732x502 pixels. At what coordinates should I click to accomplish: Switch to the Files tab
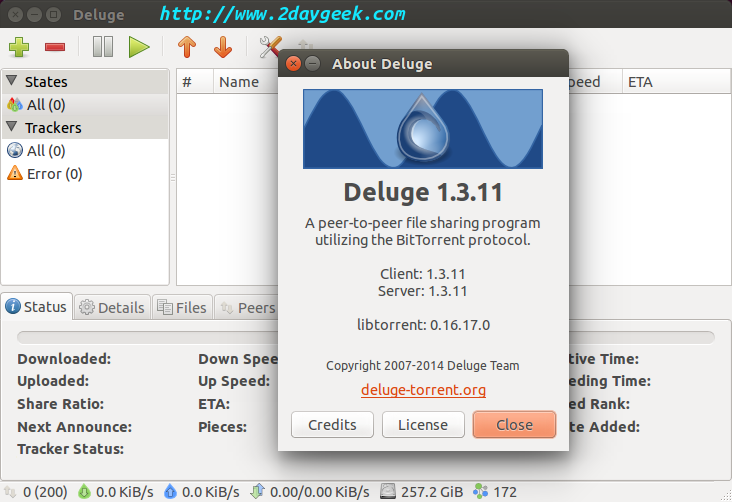tap(182, 307)
